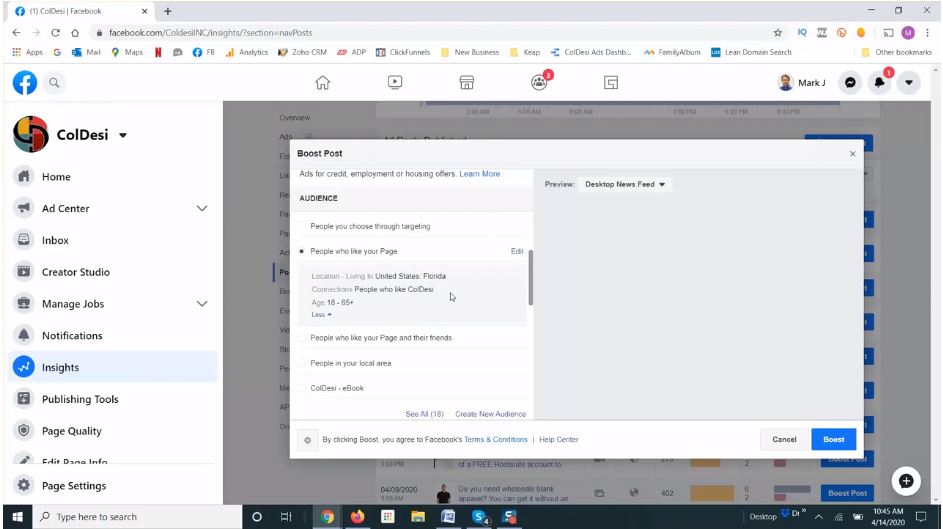Open Chrome from the taskbar
Image resolution: width=943 pixels, height=529 pixels.
point(327,516)
